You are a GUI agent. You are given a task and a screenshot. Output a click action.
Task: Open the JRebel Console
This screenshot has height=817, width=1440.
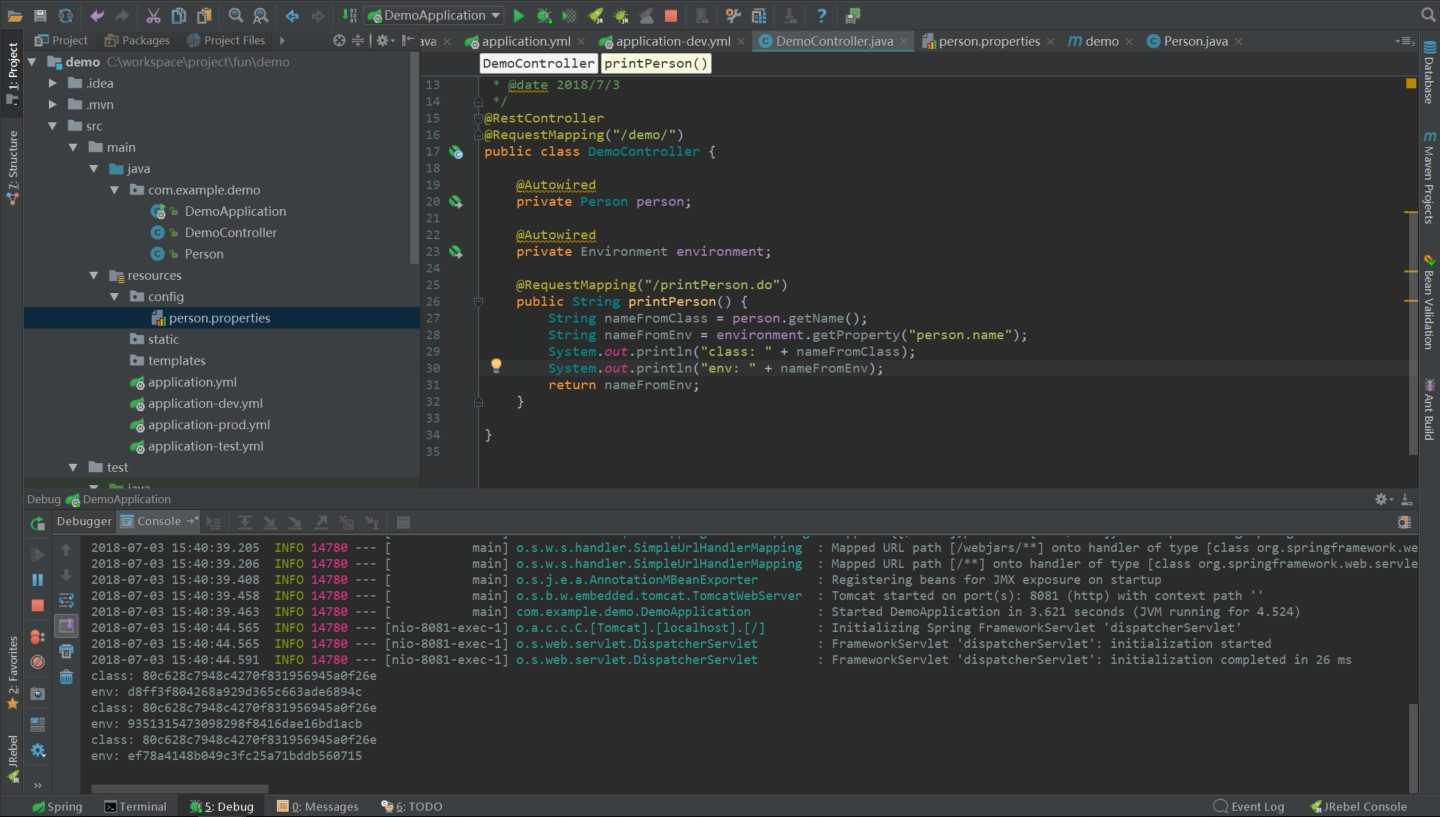1358,806
